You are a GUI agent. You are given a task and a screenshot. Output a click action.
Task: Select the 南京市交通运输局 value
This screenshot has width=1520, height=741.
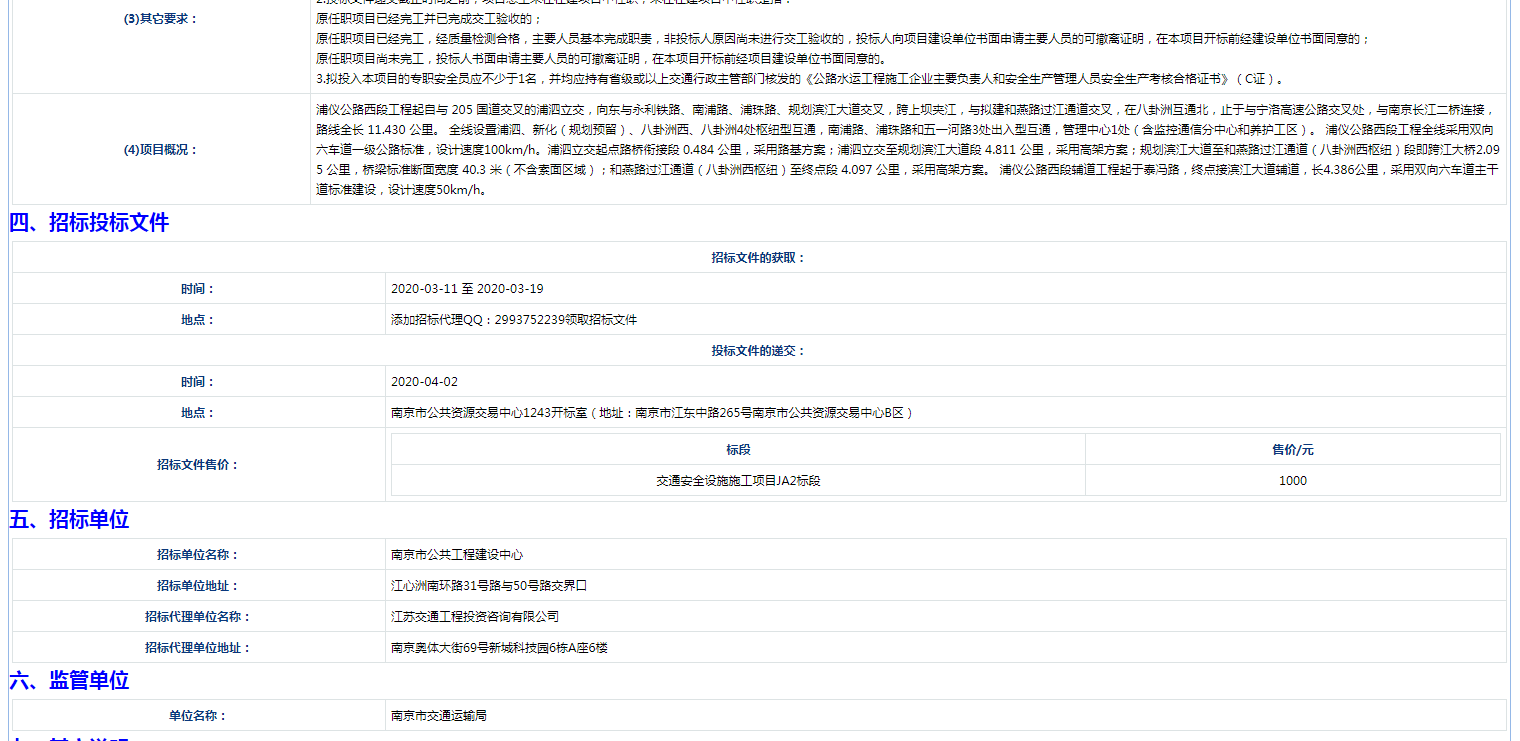click(x=439, y=716)
